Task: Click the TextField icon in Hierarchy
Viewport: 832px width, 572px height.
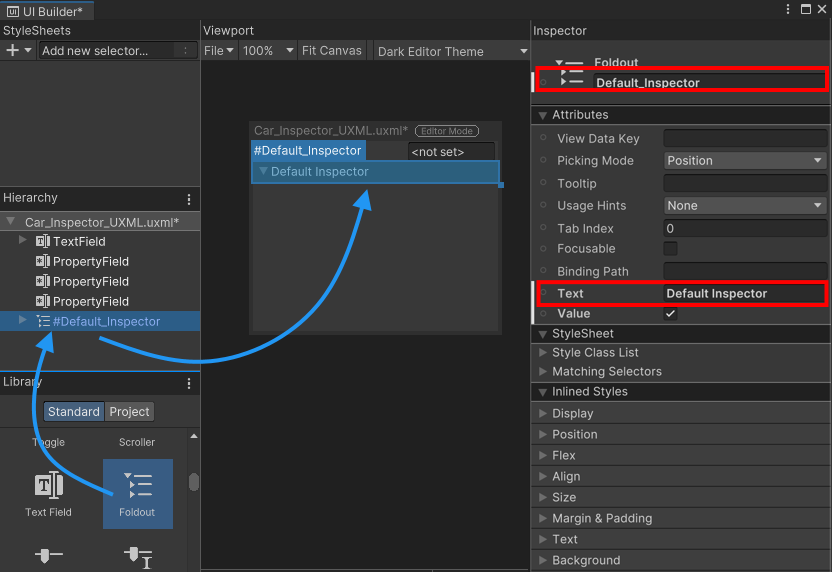Action: click(x=42, y=241)
